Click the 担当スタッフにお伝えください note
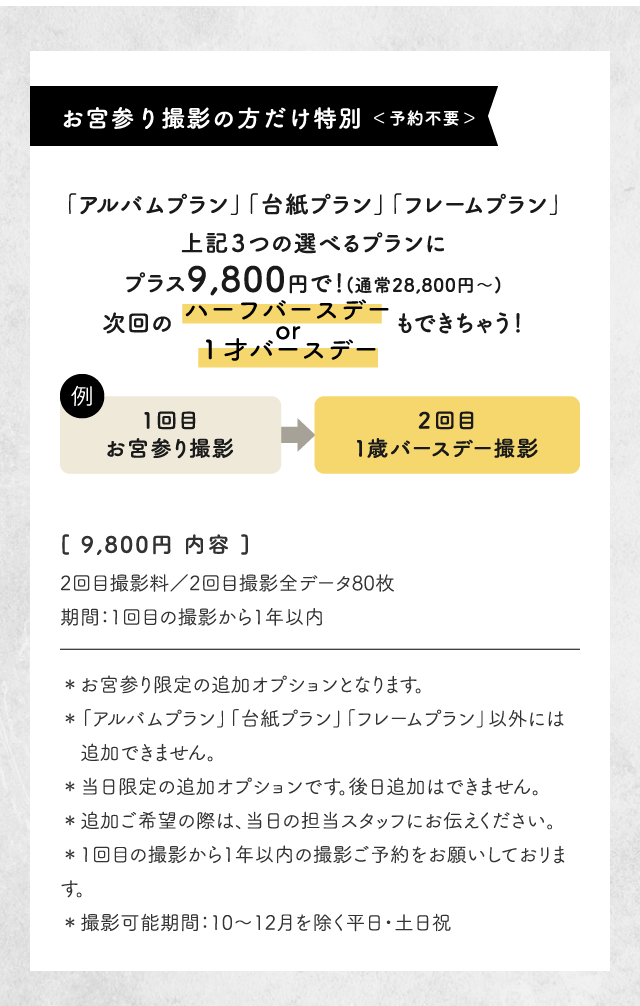This screenshot has width=640, height=1006. pyautogui.click(x=310, y=821)
